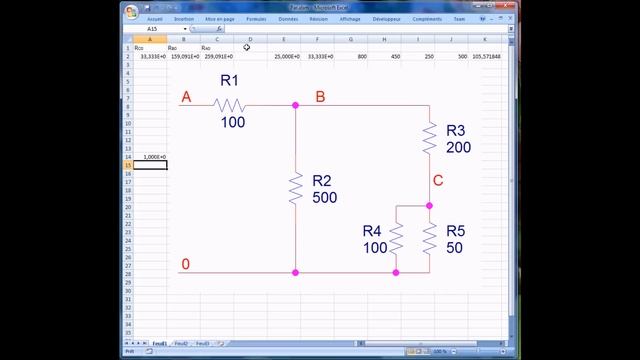Open the Données ribbon tab
Viewport: 640px width, 360px height.
pos(288,19)
